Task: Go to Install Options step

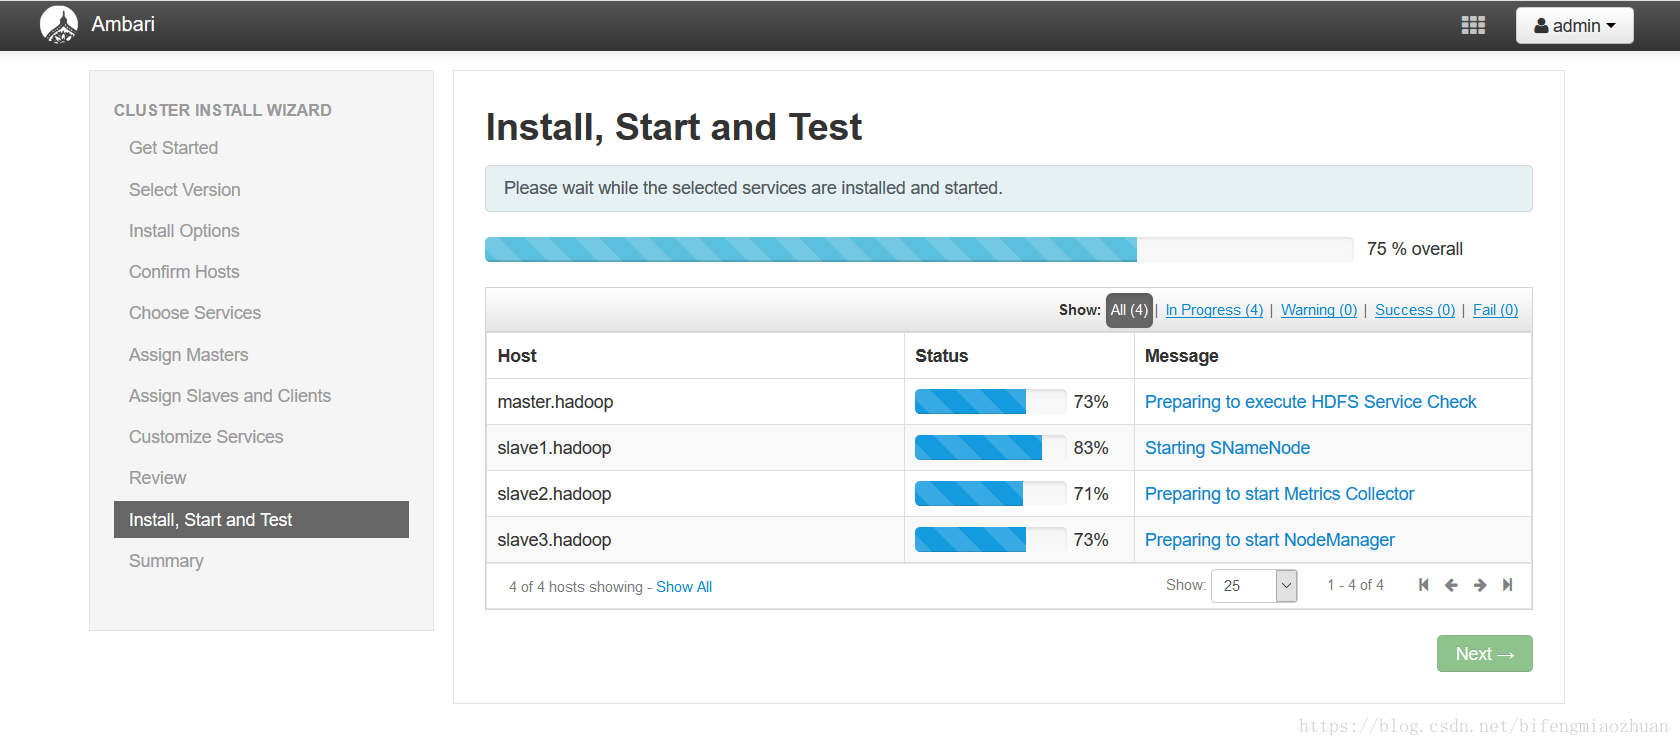Action: pyautogui.click(x=184, y=231)
